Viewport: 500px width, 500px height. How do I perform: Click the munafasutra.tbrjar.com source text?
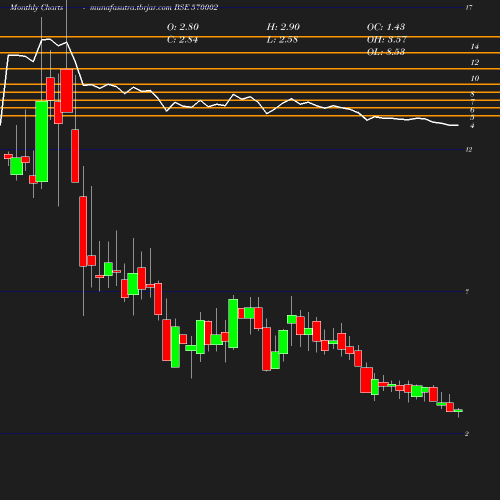pyautogui.click(x=131, y=7)
